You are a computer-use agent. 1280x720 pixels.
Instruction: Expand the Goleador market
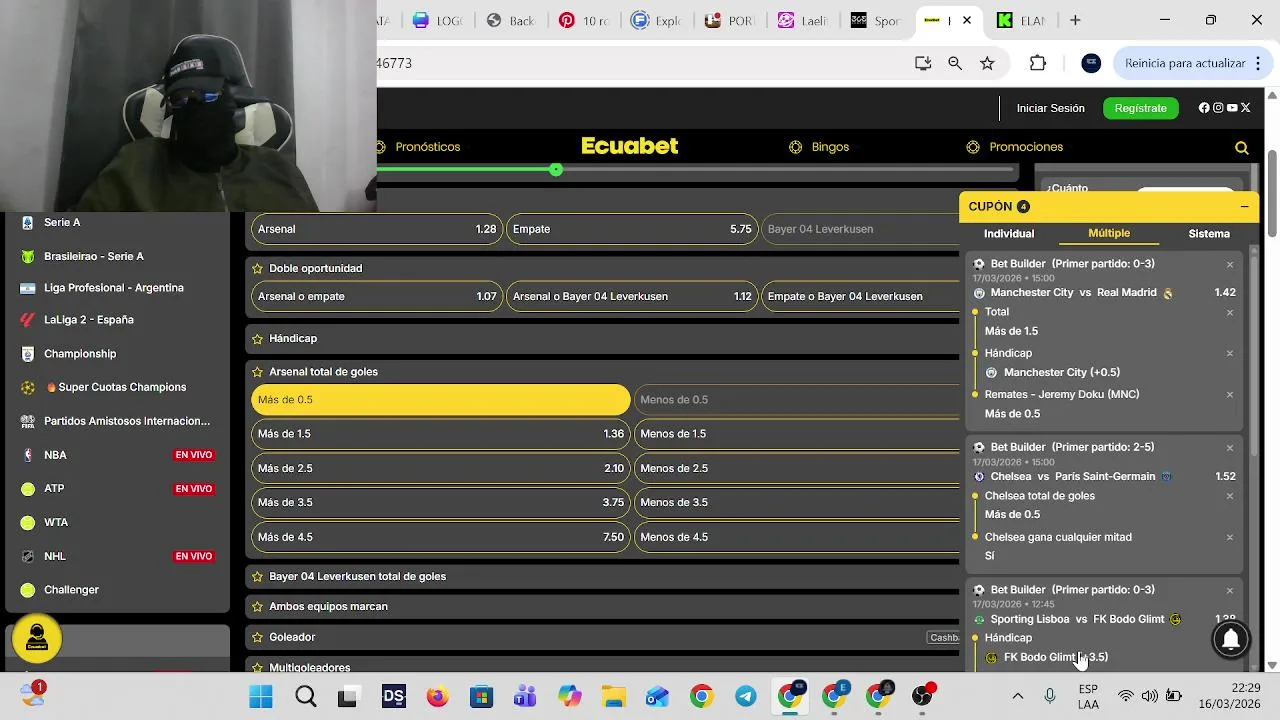pos(602,637)
